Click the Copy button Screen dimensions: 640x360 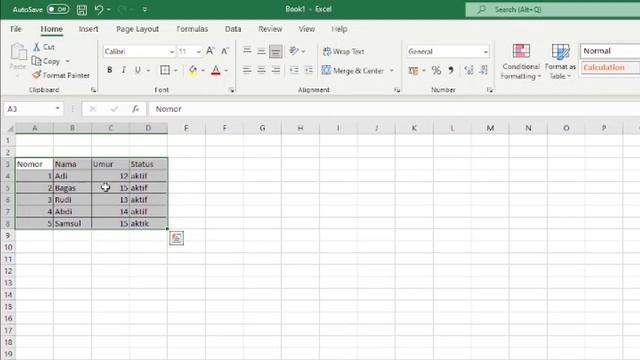click(47, 61)
